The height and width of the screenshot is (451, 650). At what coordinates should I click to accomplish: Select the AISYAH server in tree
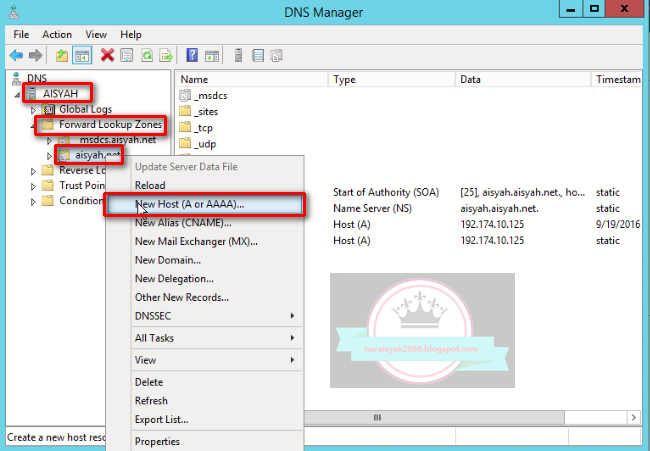click(x=60, y=93)
